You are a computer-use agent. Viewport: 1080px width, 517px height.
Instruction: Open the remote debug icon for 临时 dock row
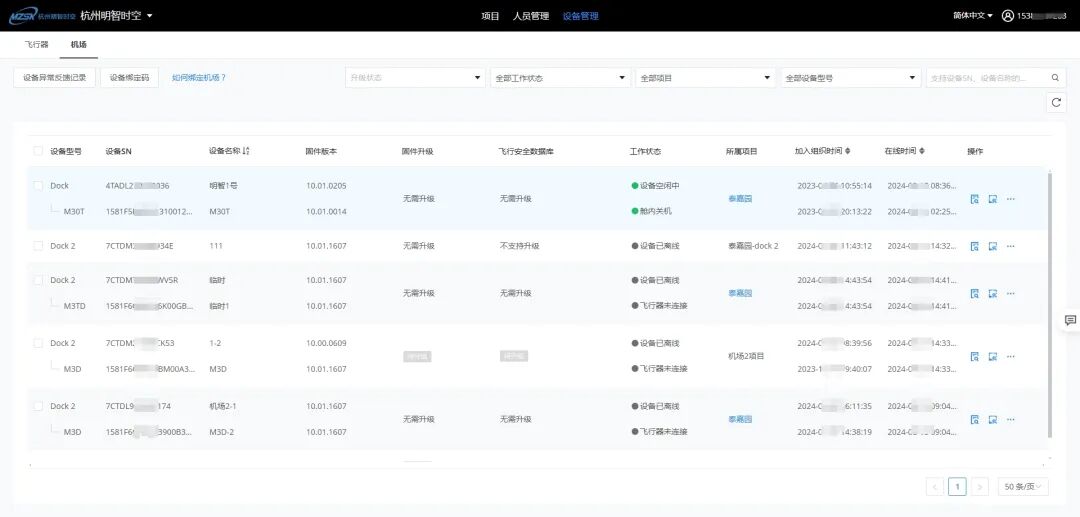[993, 293]
